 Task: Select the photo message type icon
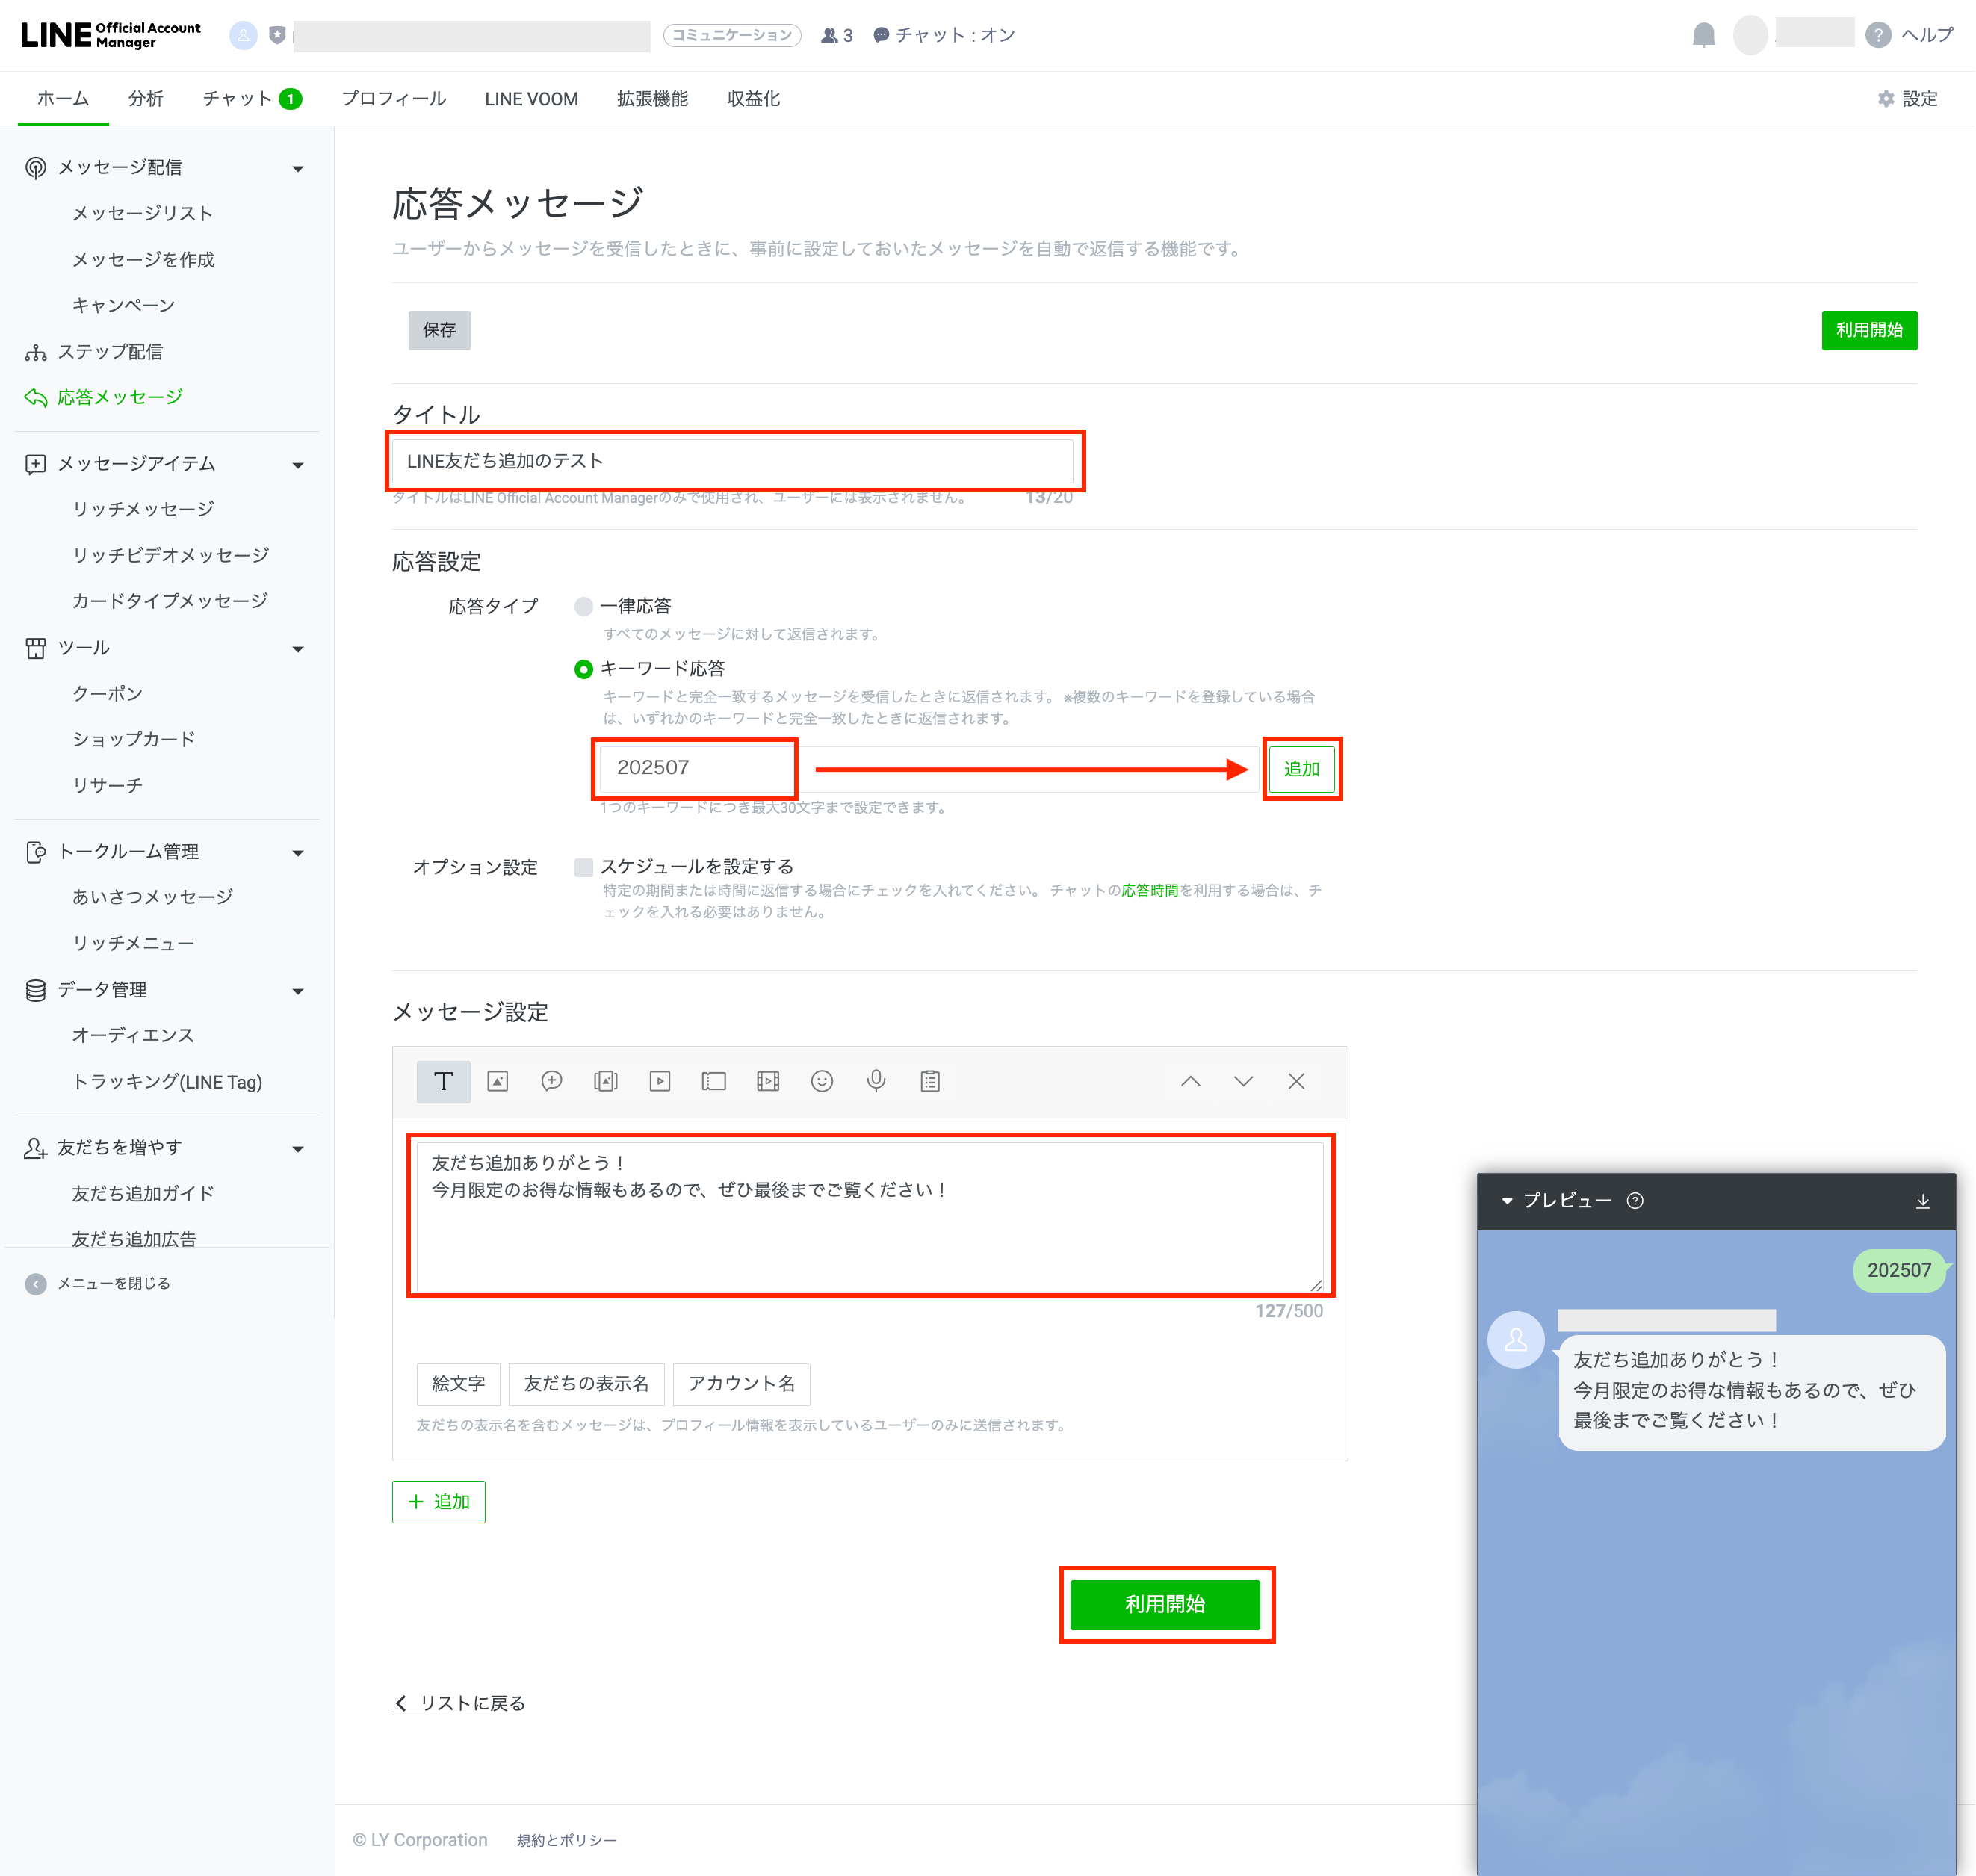(x=498, y=1081)
